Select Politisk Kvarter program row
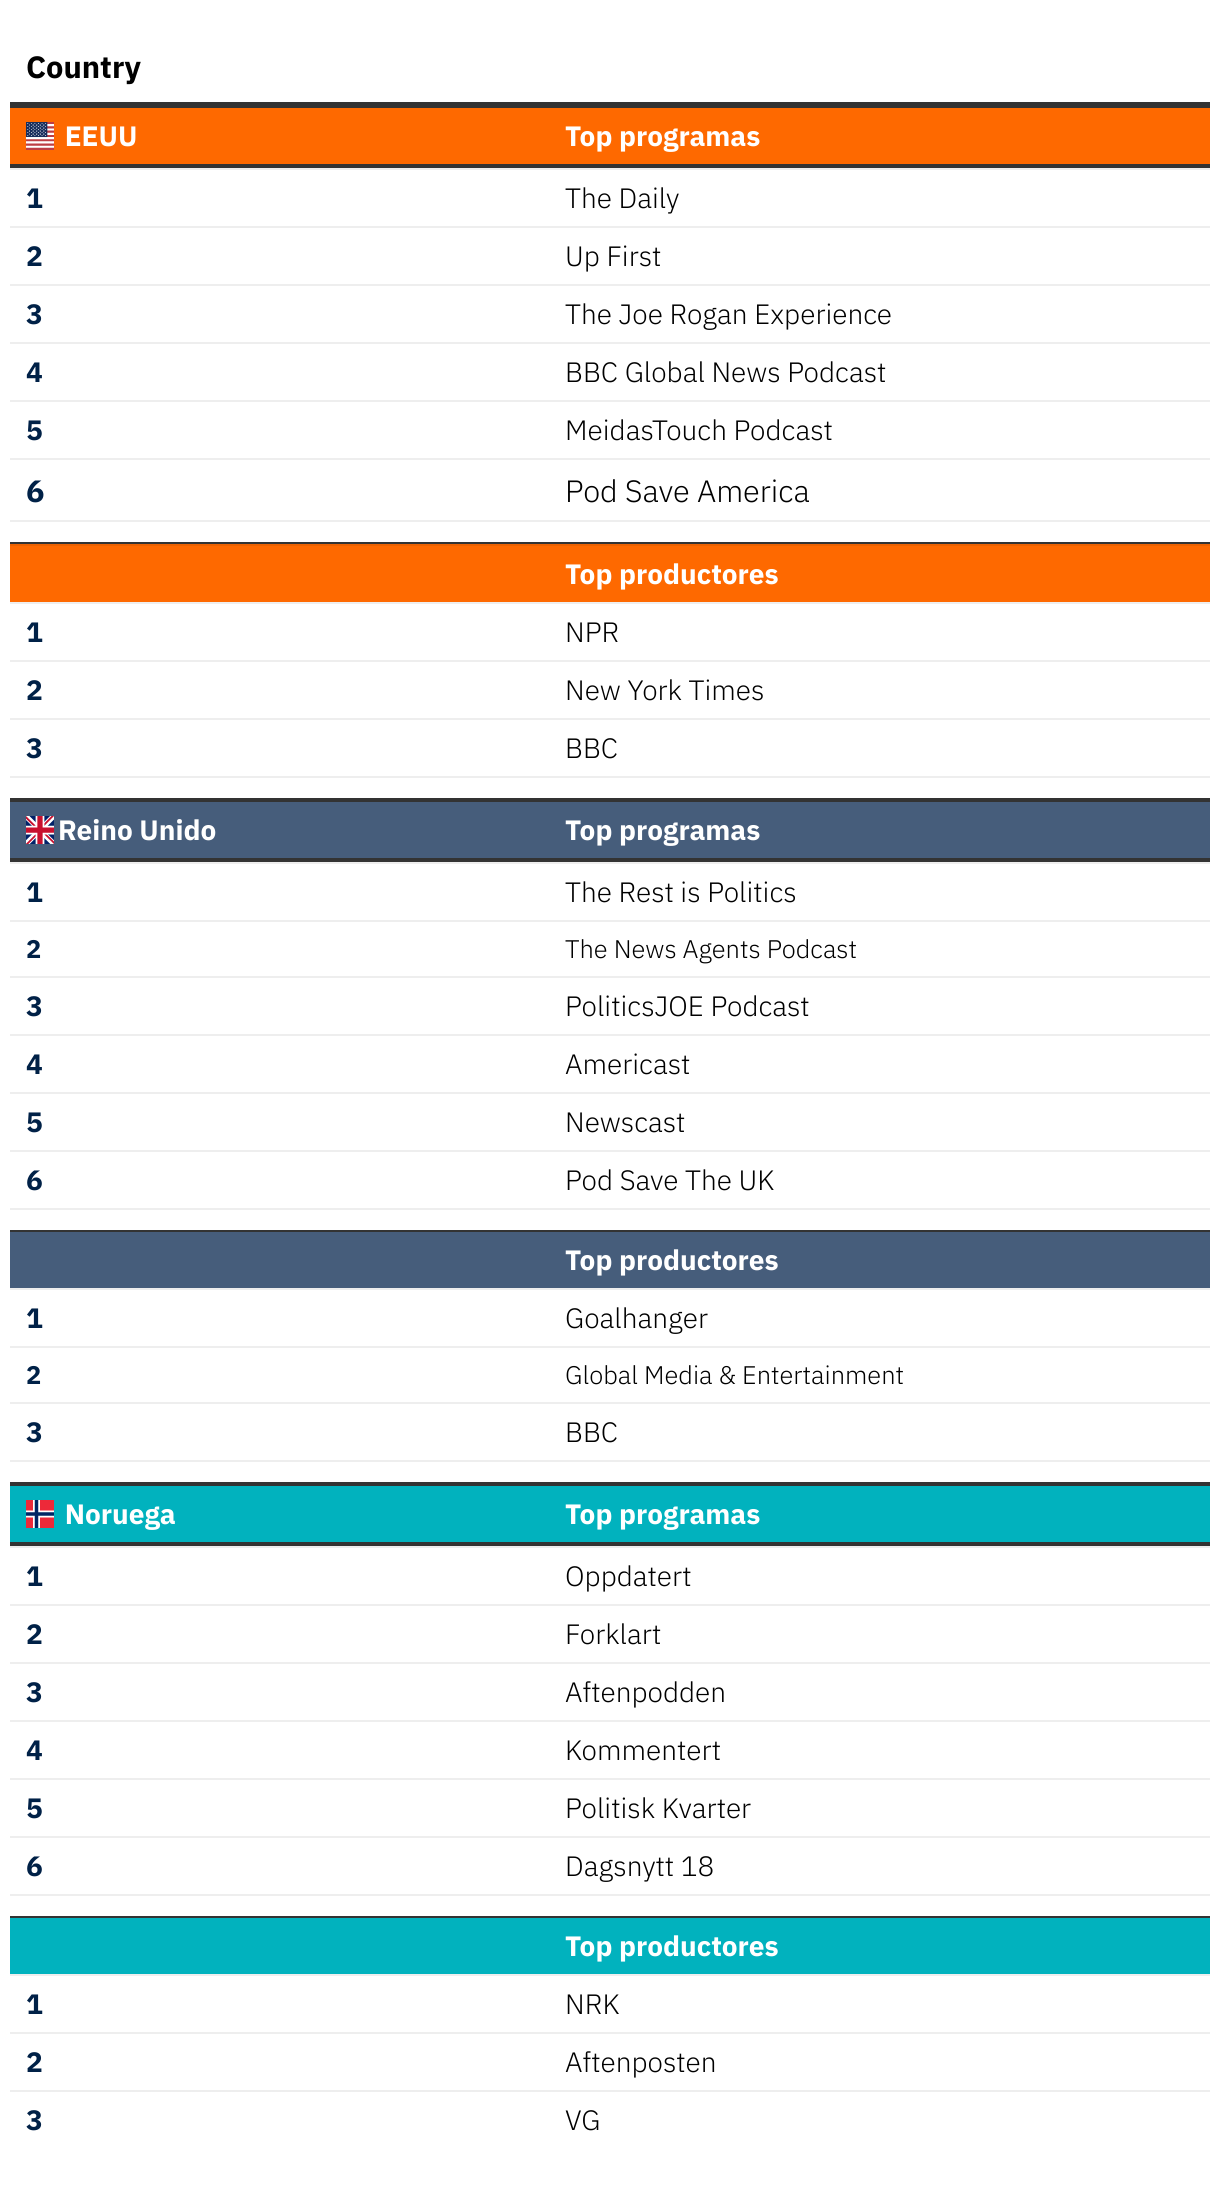Image resolution: width=1220 pixels, height=2198 pixels. click(658, 1808)
